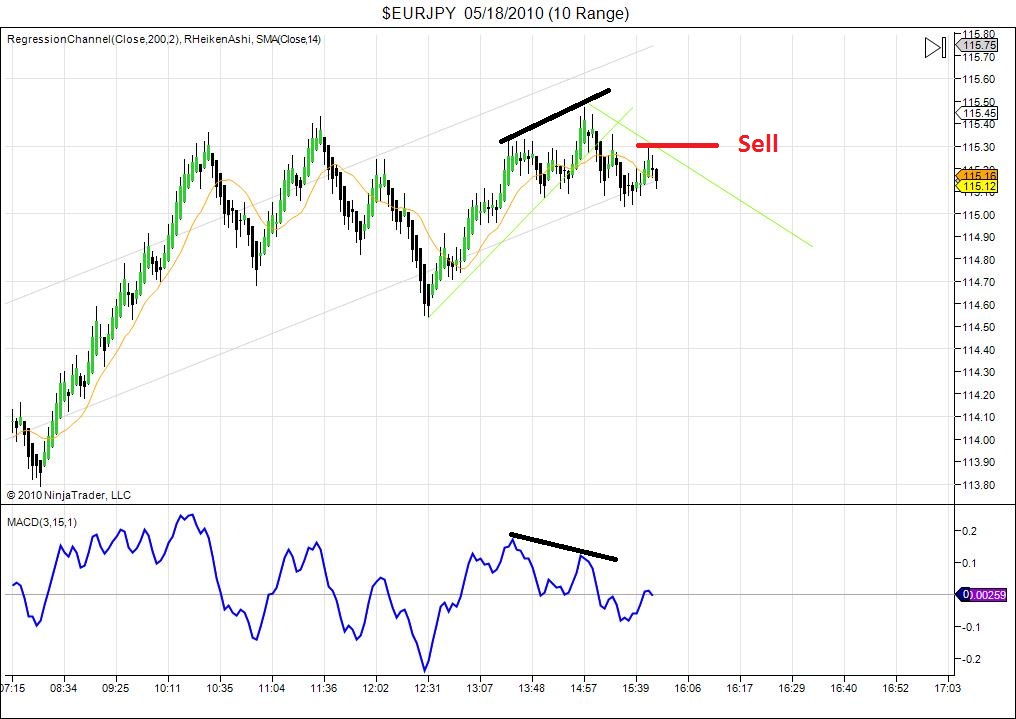
Task: Open the $EURJPY 05/18/2010 chart title
Action: point(506,13)
